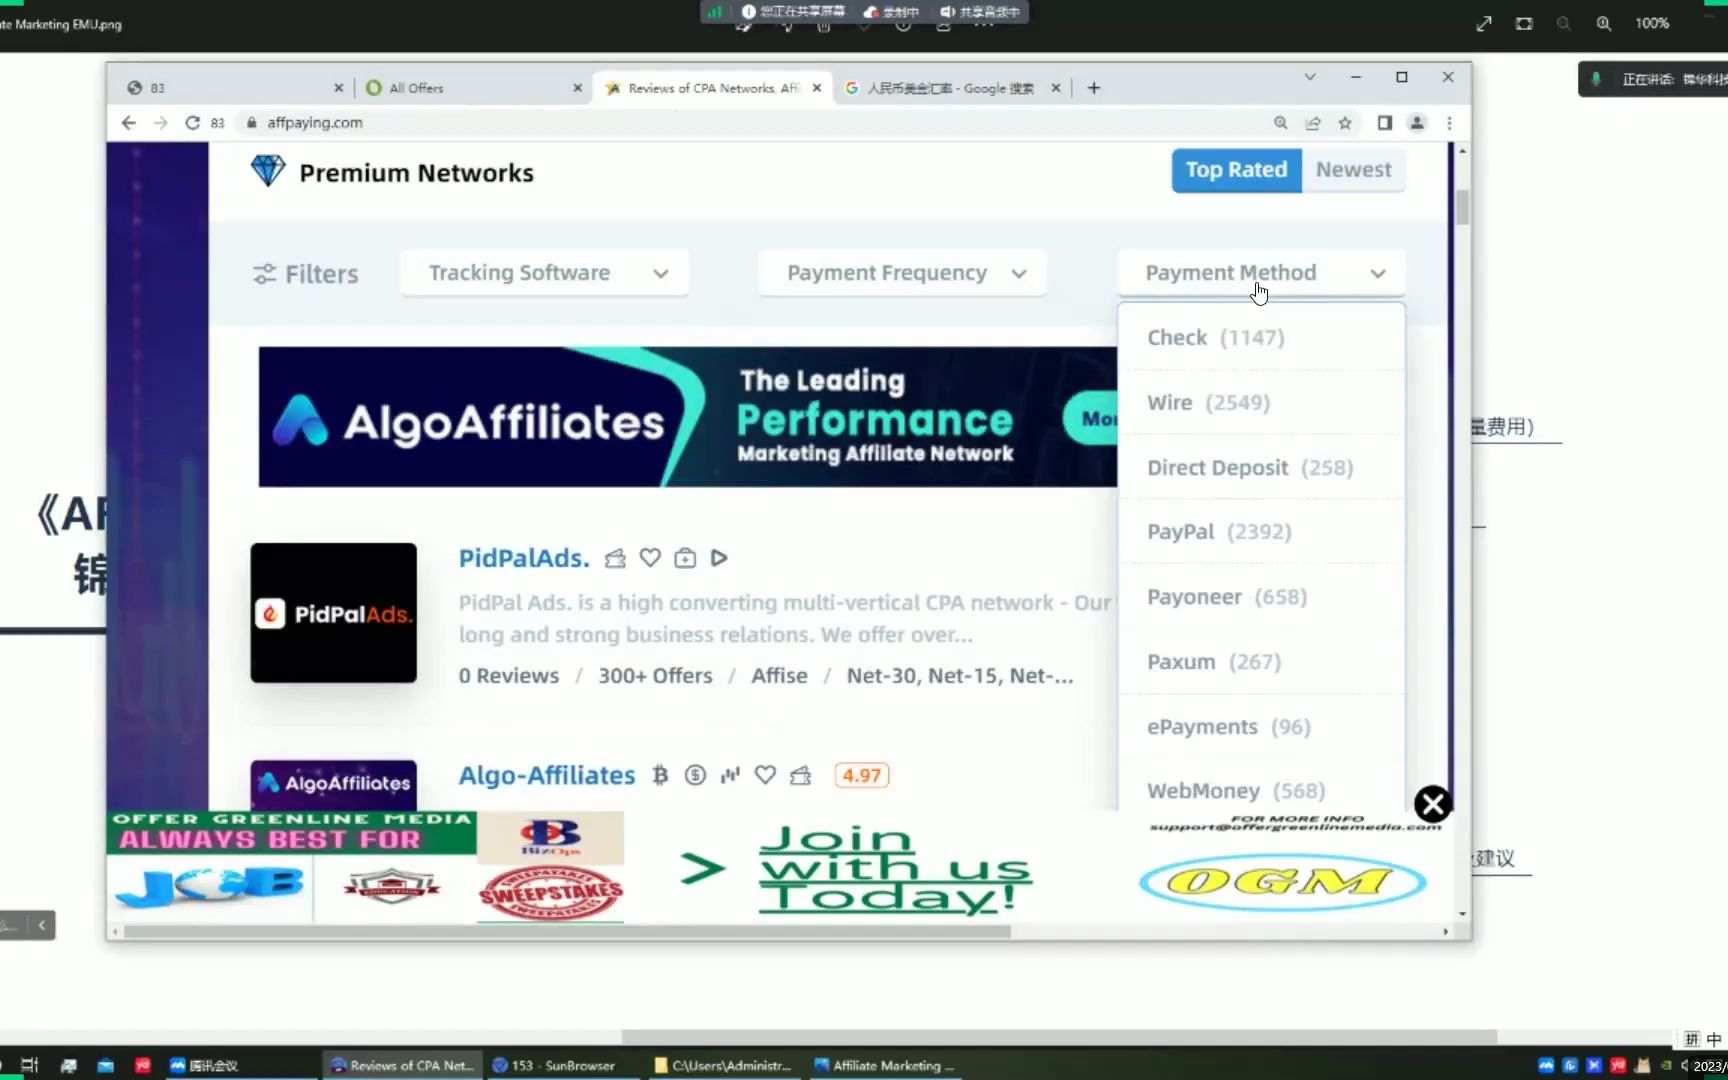The image size is (1728, 1080).
Task: Click the PidPalAds logo thumbnail
Action: click(333, 613)
